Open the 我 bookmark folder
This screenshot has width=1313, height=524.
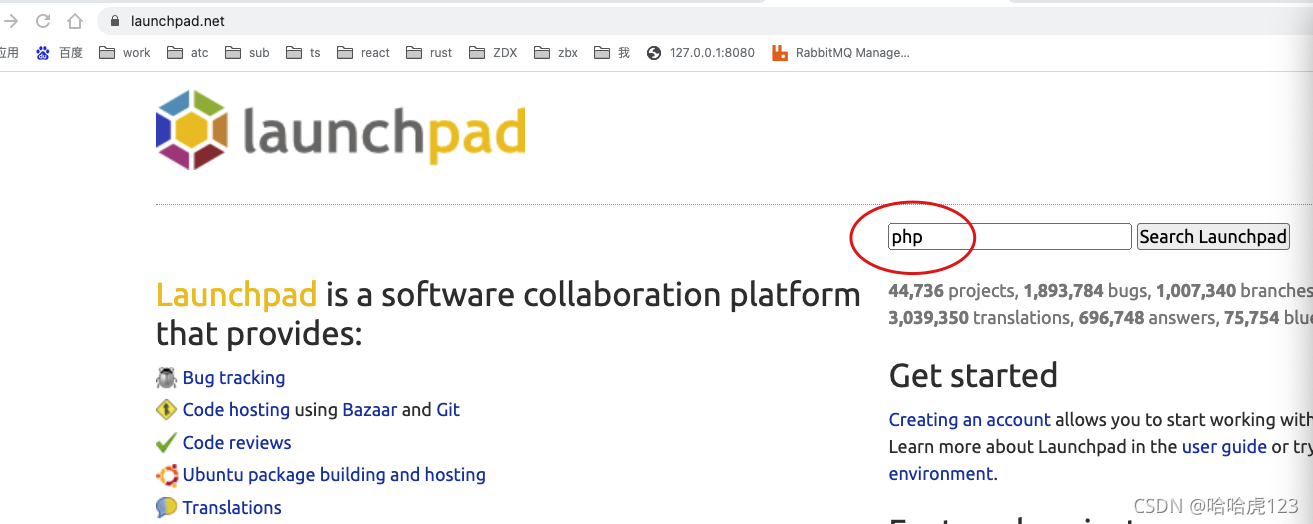pyautogui.click(x=612, y=53)
